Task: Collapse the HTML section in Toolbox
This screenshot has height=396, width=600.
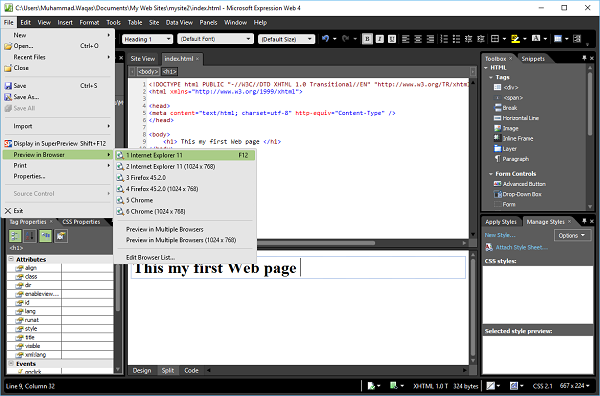Action: pos(486,68)
